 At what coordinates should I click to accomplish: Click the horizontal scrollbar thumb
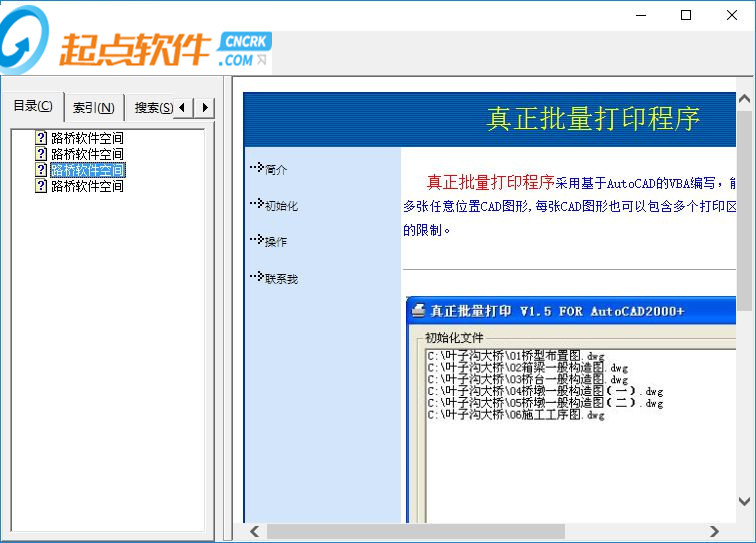pyautogui.click(x=416, y=531)
